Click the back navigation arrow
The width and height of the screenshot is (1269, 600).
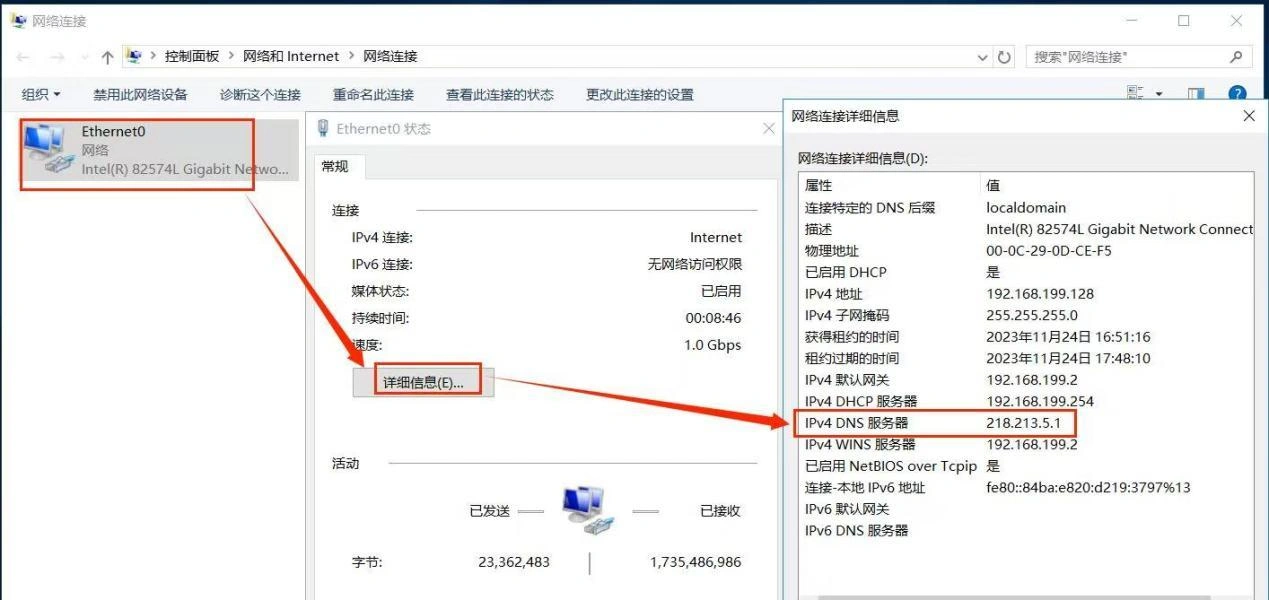coord(23,57)
